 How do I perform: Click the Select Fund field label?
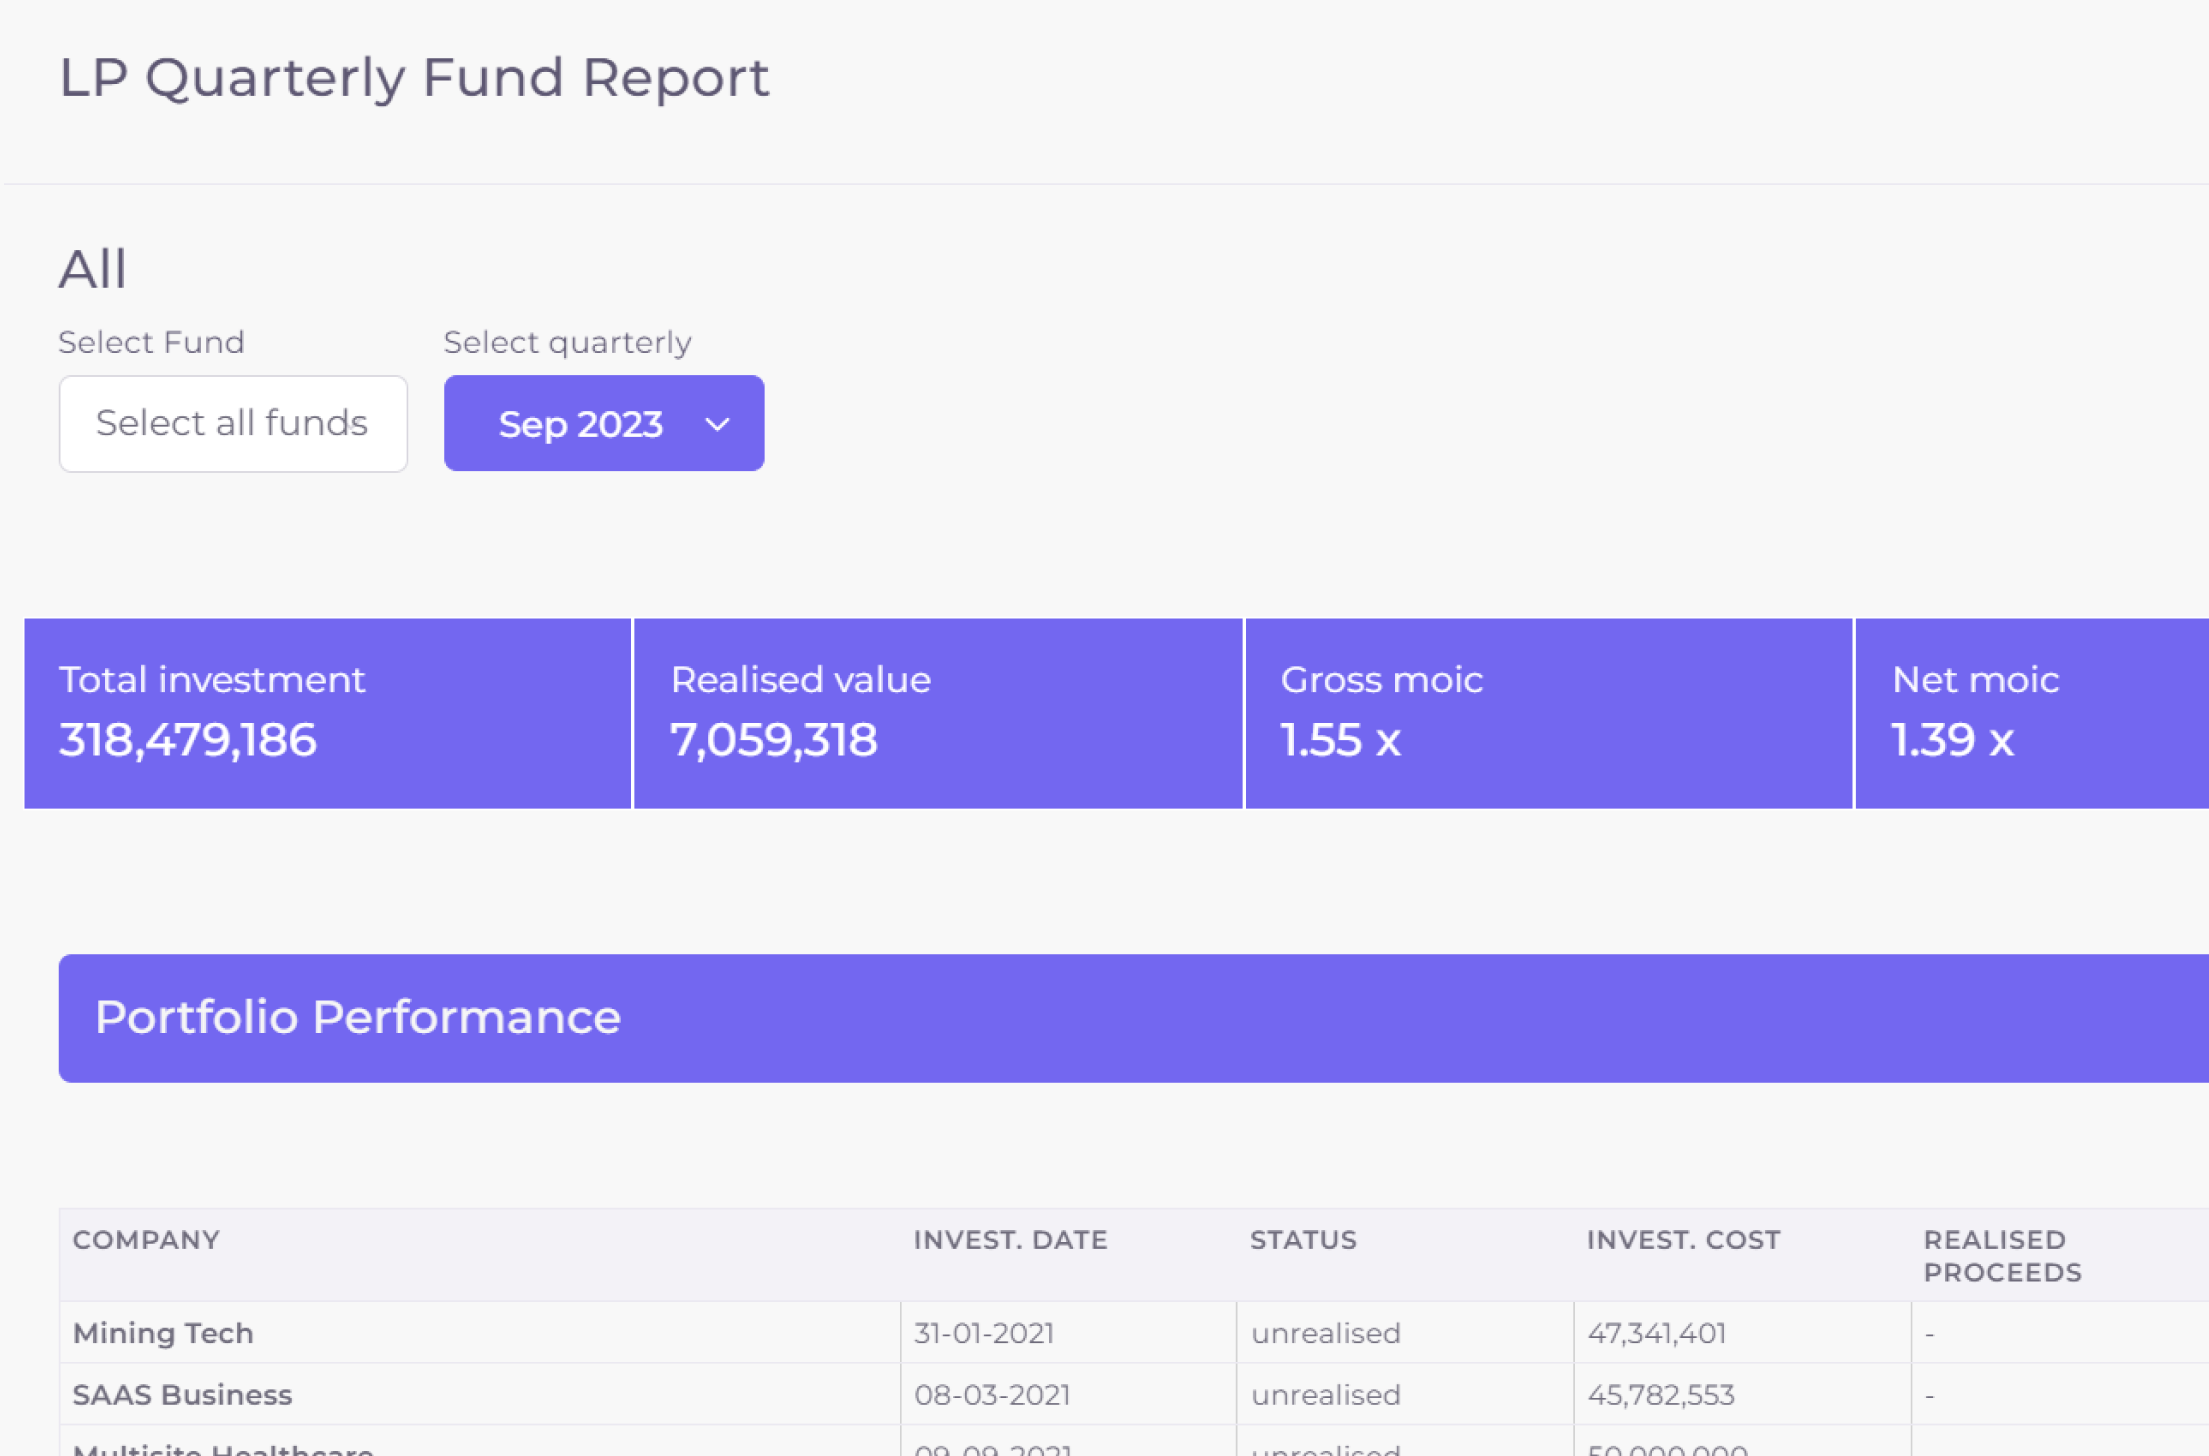(x=151, y=341)
